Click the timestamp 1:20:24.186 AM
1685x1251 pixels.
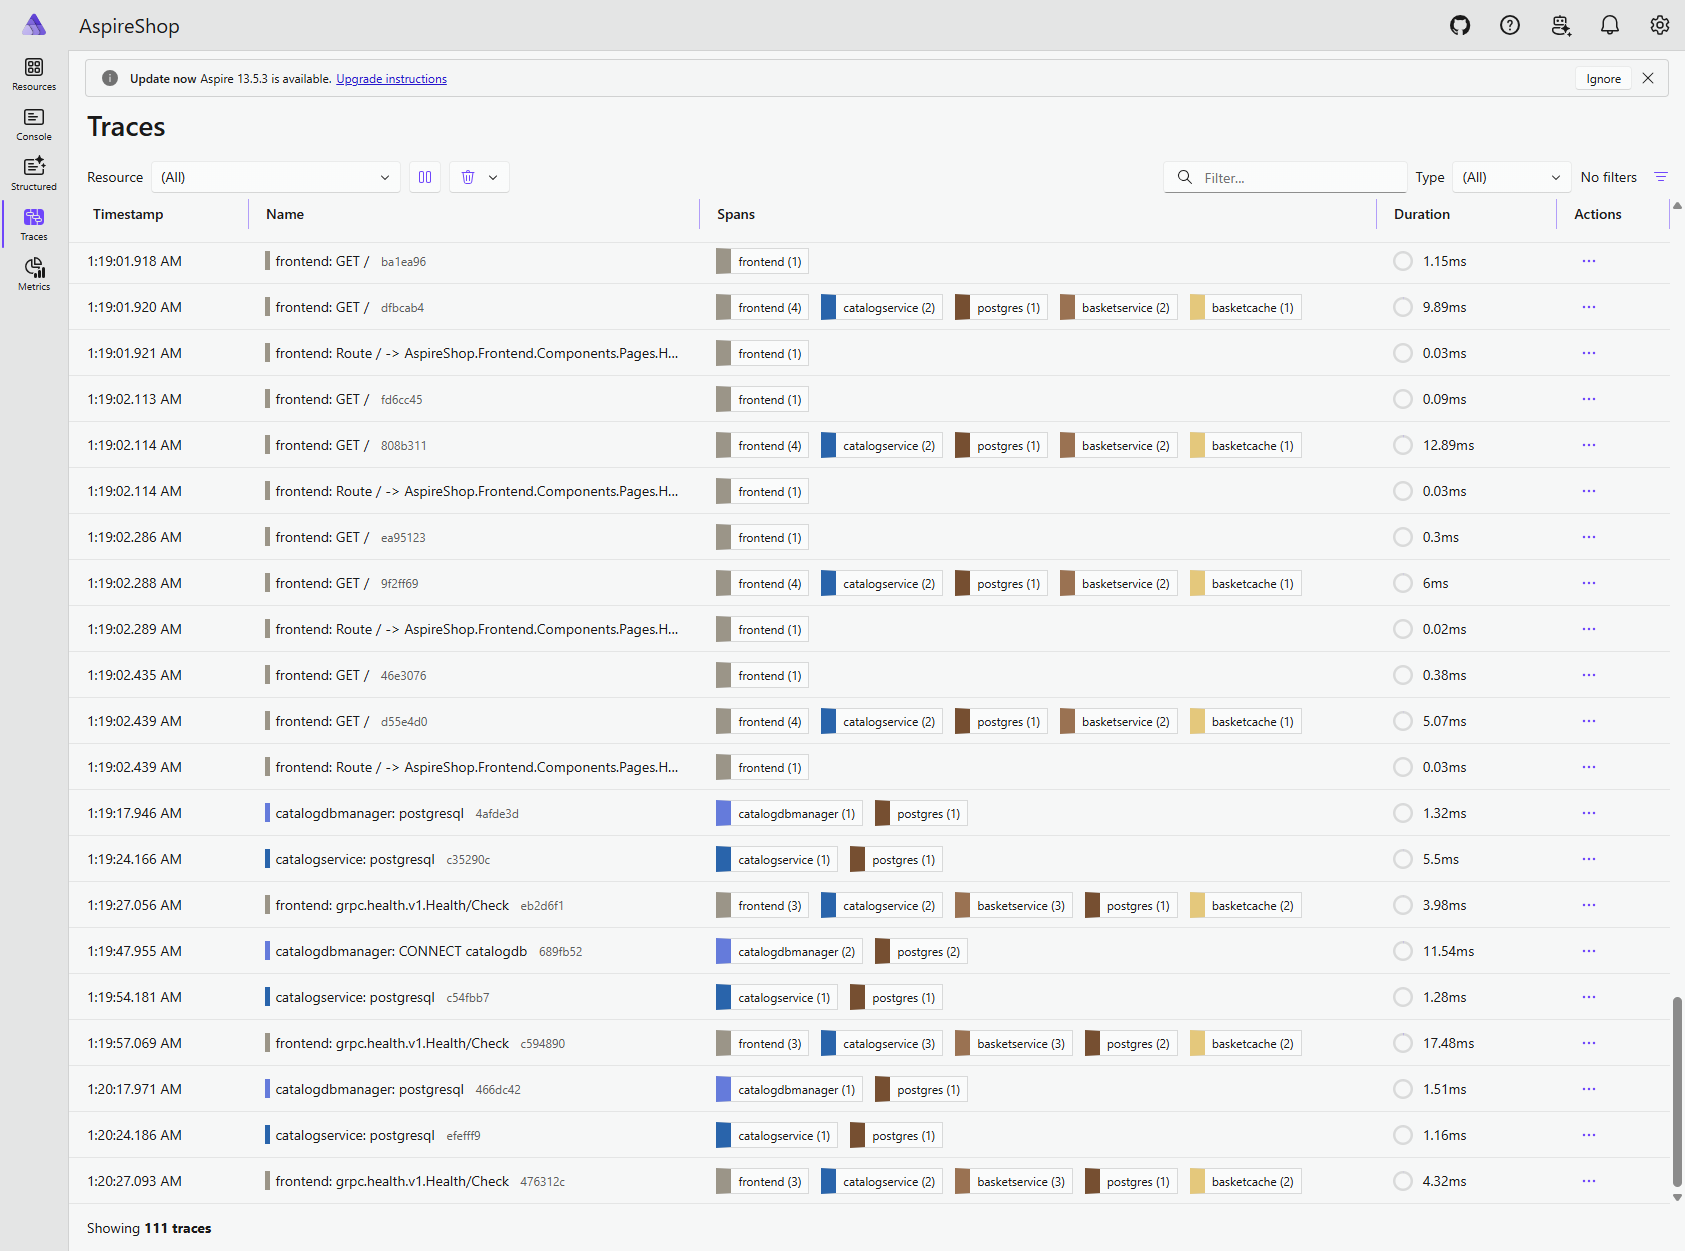click(135, 1135)
